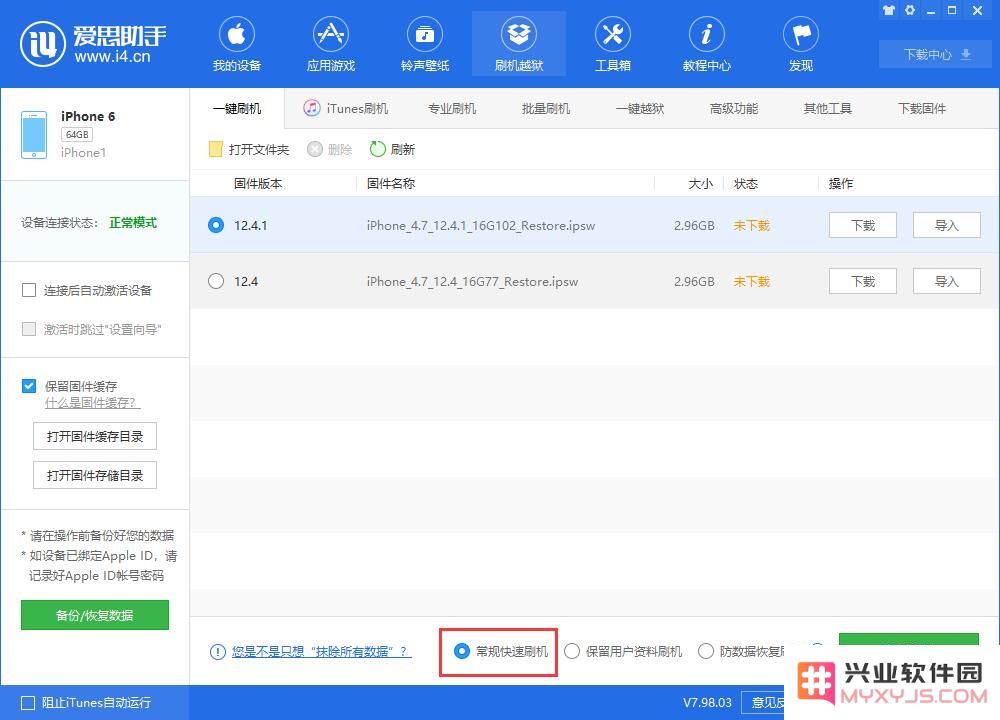1000x720 pixels.
Task: Click 状态 column header
Action: 746,184
